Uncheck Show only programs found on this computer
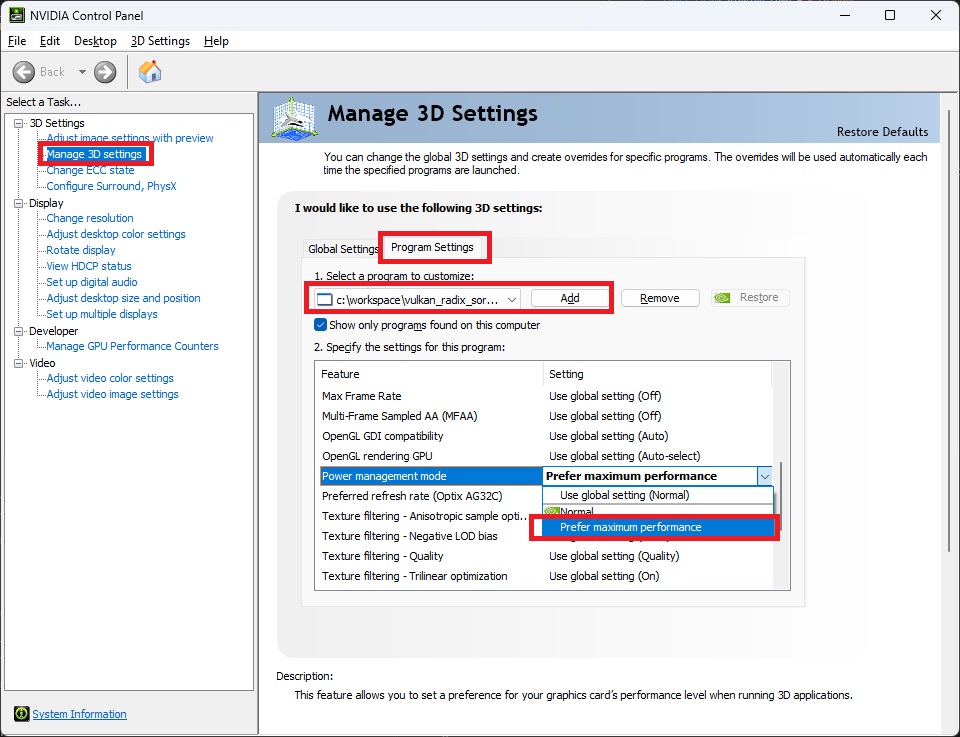The image size is (960, 737). click(x=320, y=324)
